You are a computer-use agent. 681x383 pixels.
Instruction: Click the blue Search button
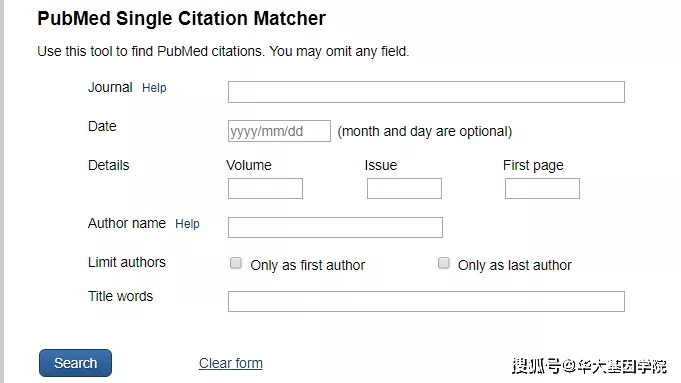(x=76, y=363)
